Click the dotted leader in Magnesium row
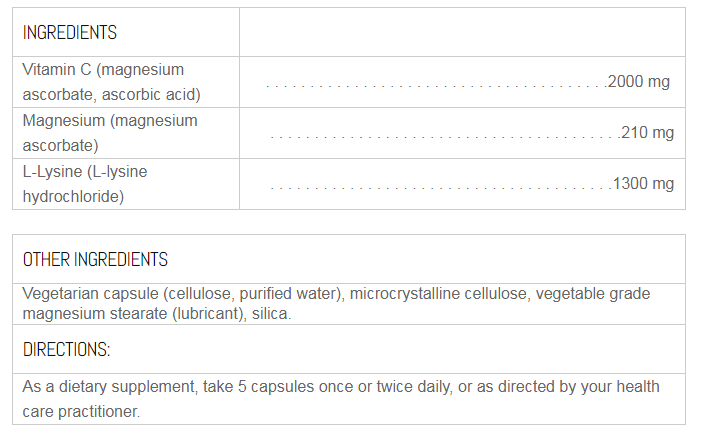Screen dimensions: 701x431 [443, 135]
